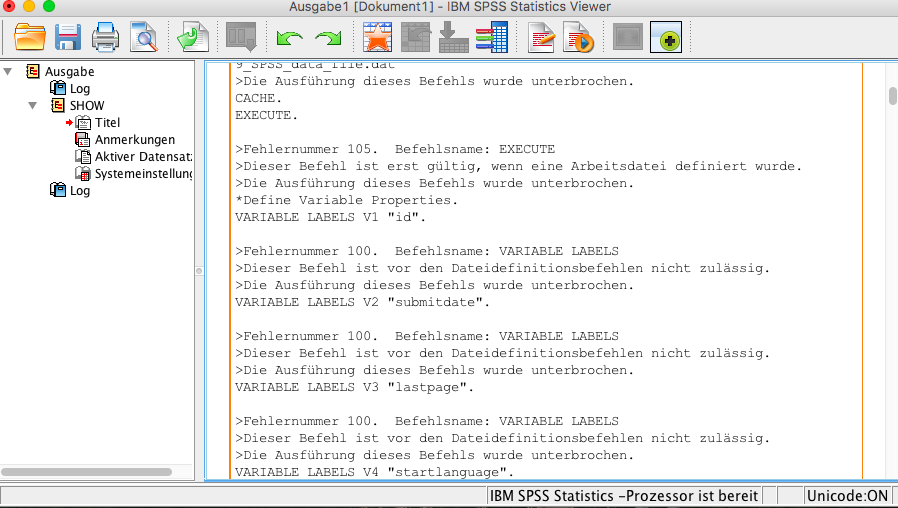Select the Systemeinstellungen outline item

pyautogui.click(x=142, y=174)
